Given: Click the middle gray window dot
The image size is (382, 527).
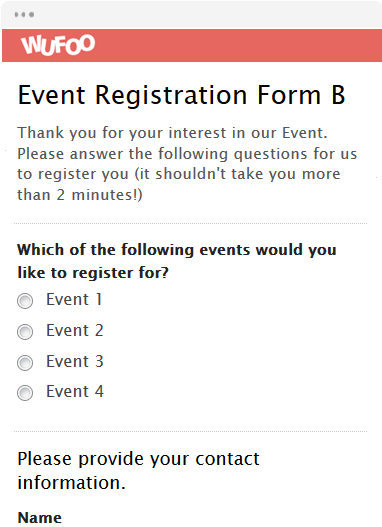Looking at the screenshot, I should coord(24,14).
